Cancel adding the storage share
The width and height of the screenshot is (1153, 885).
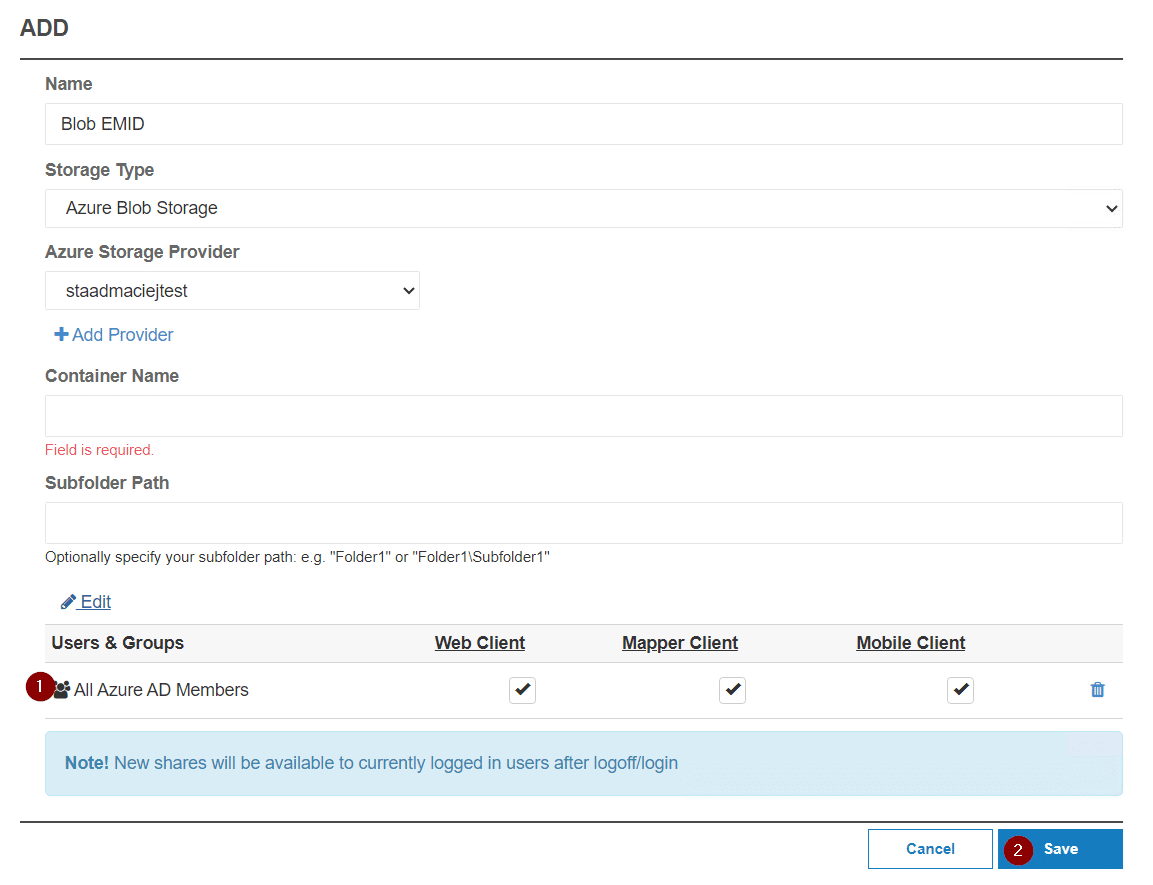930,849
